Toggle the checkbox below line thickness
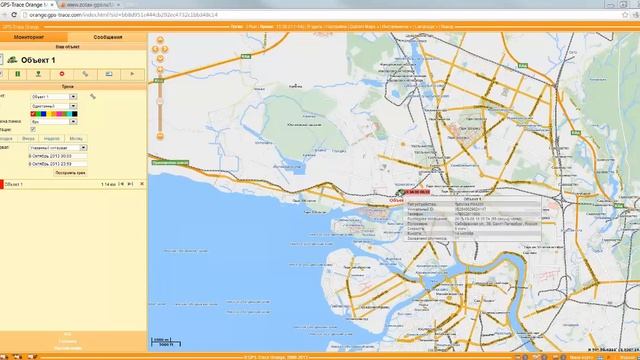Image resolution: width=640 pixels, height=360 pixels. 33,129
